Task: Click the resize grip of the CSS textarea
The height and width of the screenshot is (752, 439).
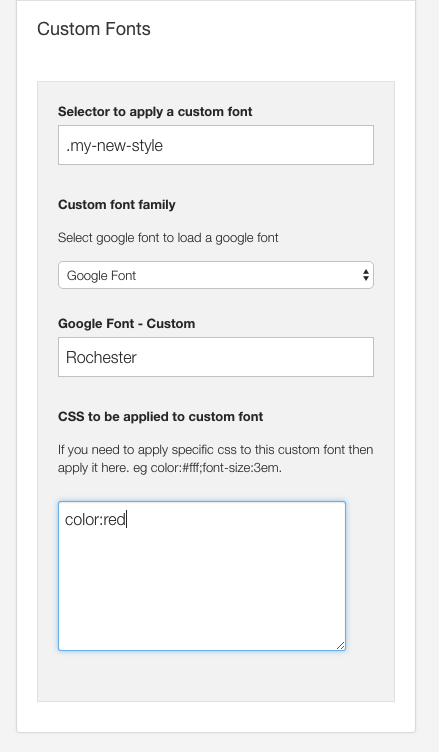Action: pos(340,646)
